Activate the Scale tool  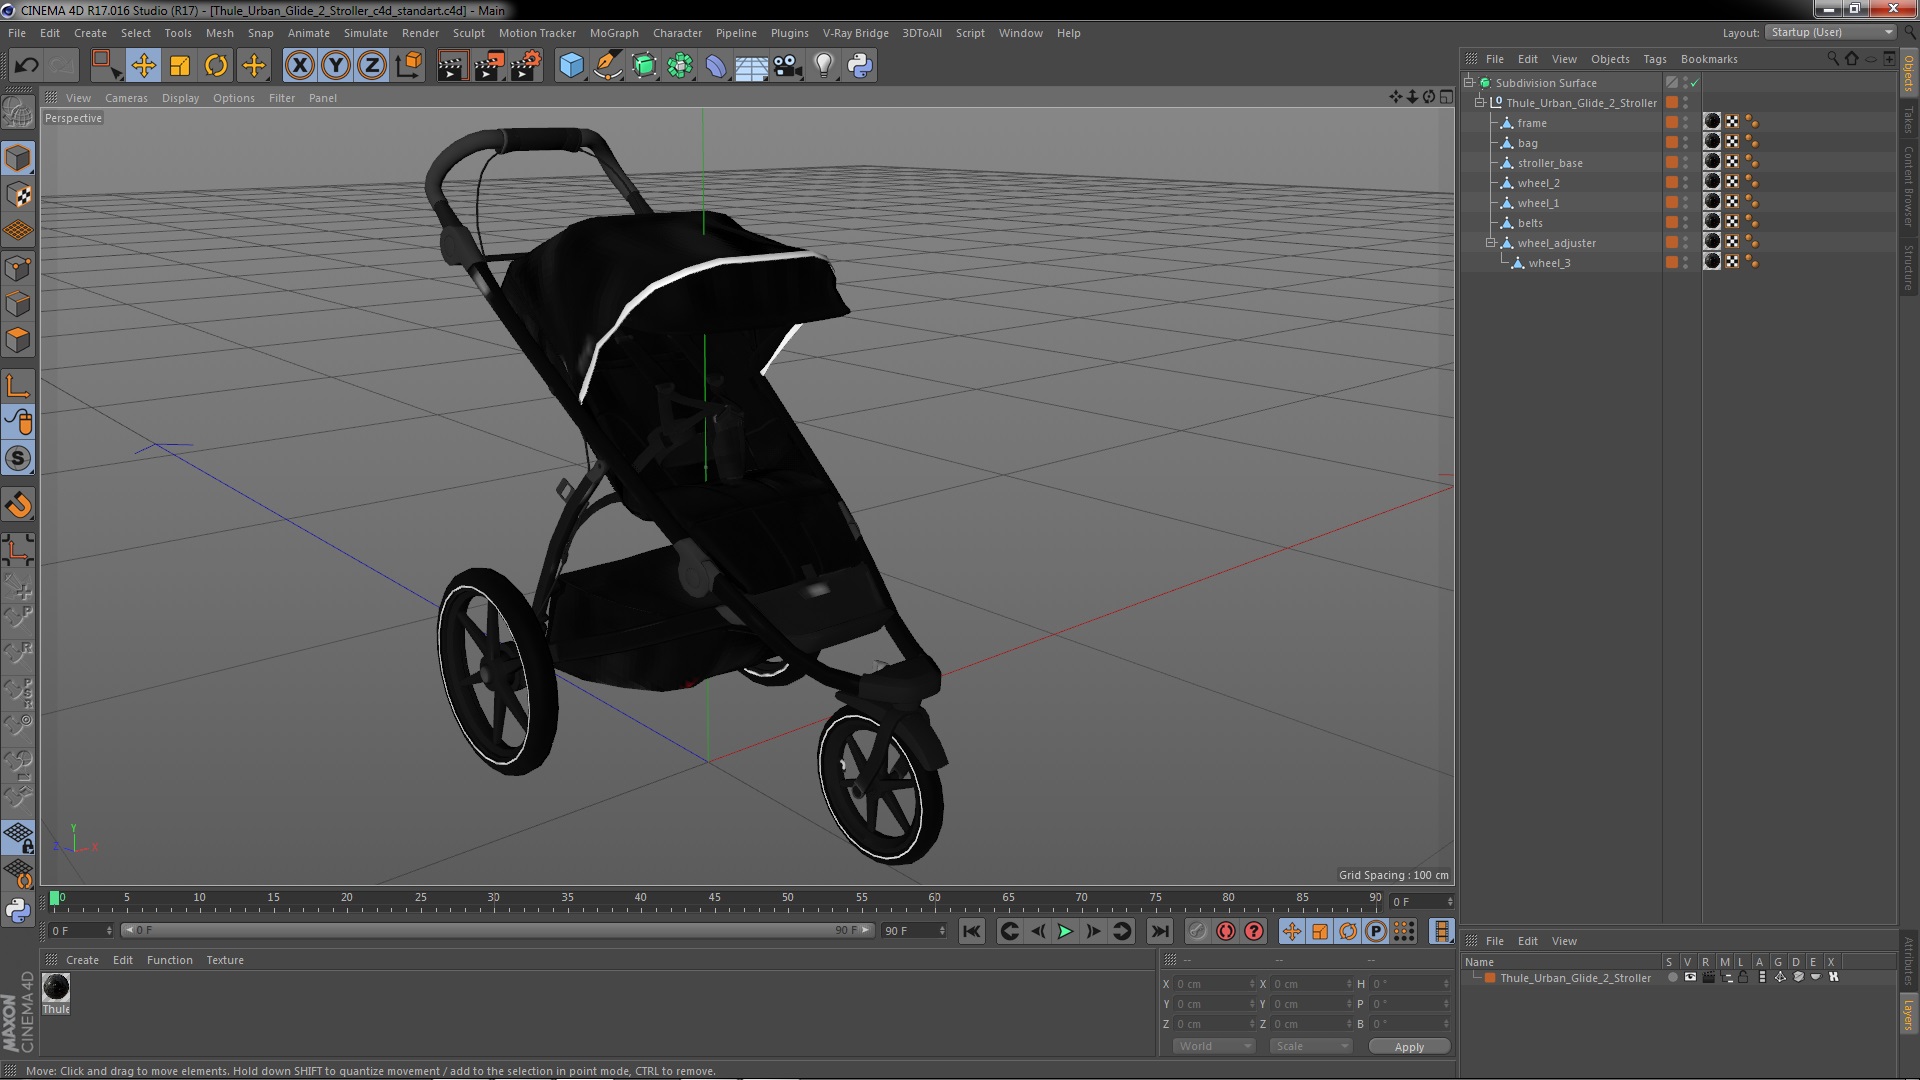coord(180,66)
